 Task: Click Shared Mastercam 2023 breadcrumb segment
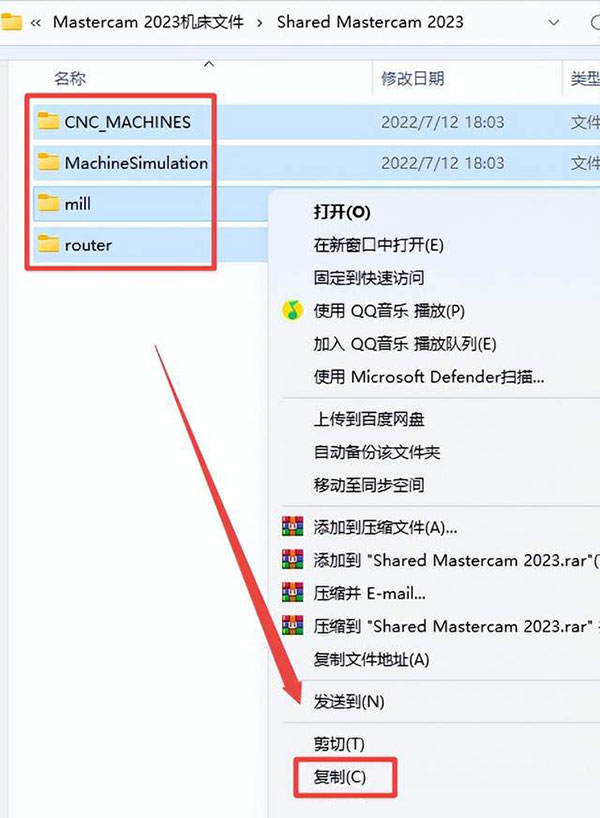tap(370, 22)
